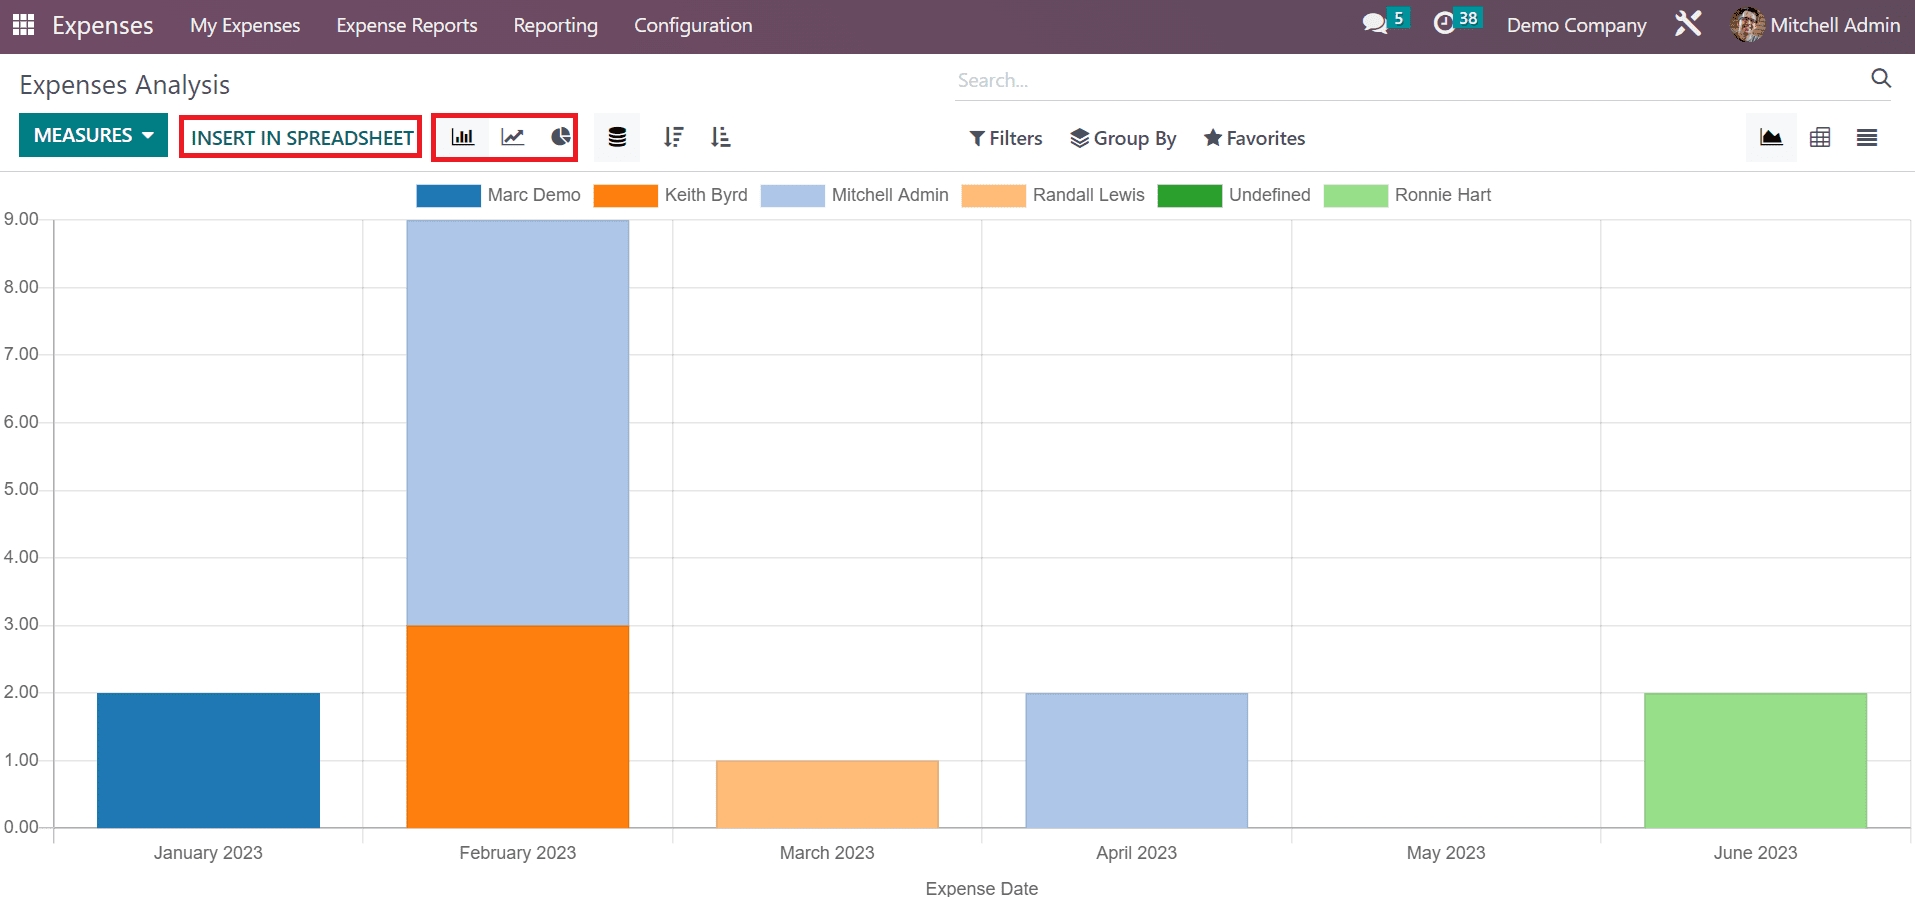
Task: Switch to pie chart mode
Action: pos(560,137)
